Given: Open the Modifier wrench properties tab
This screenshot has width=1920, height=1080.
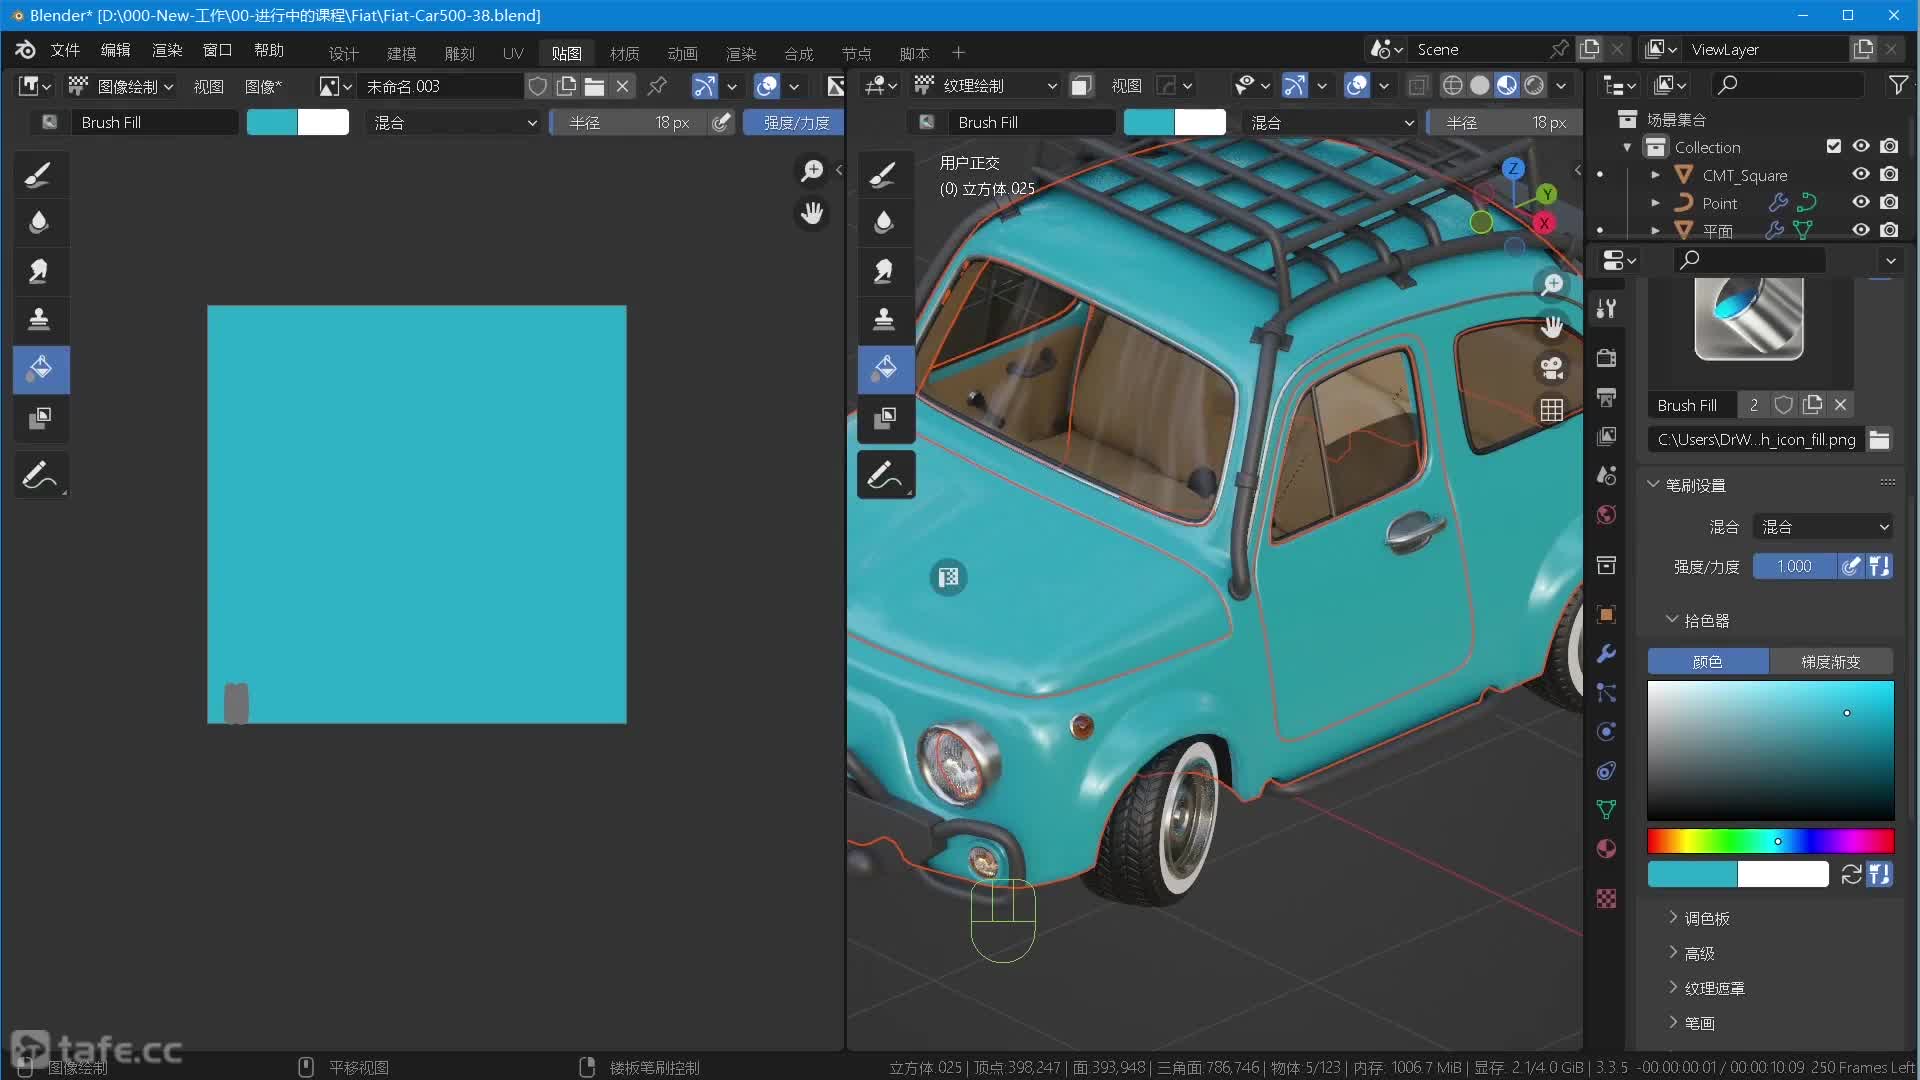Looking at the screenshot, I should tap(1606, 654).
